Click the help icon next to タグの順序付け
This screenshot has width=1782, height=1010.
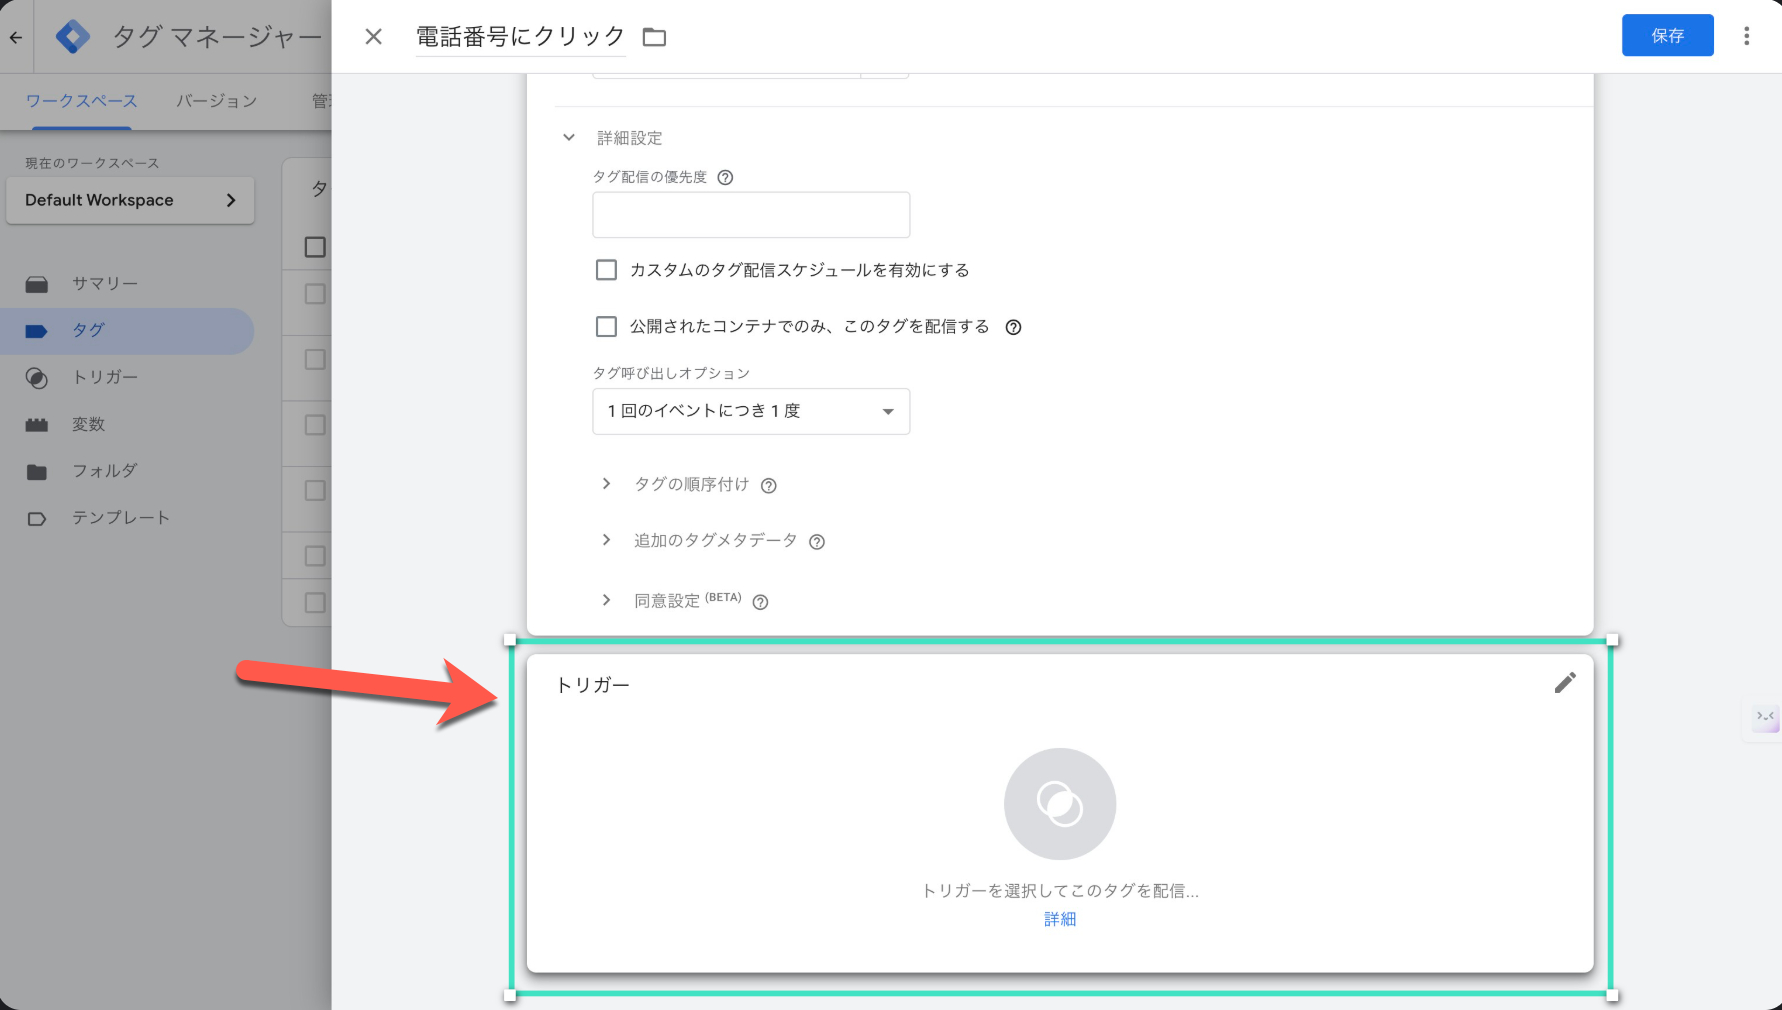pyautogui.click(x=768, y=486)
